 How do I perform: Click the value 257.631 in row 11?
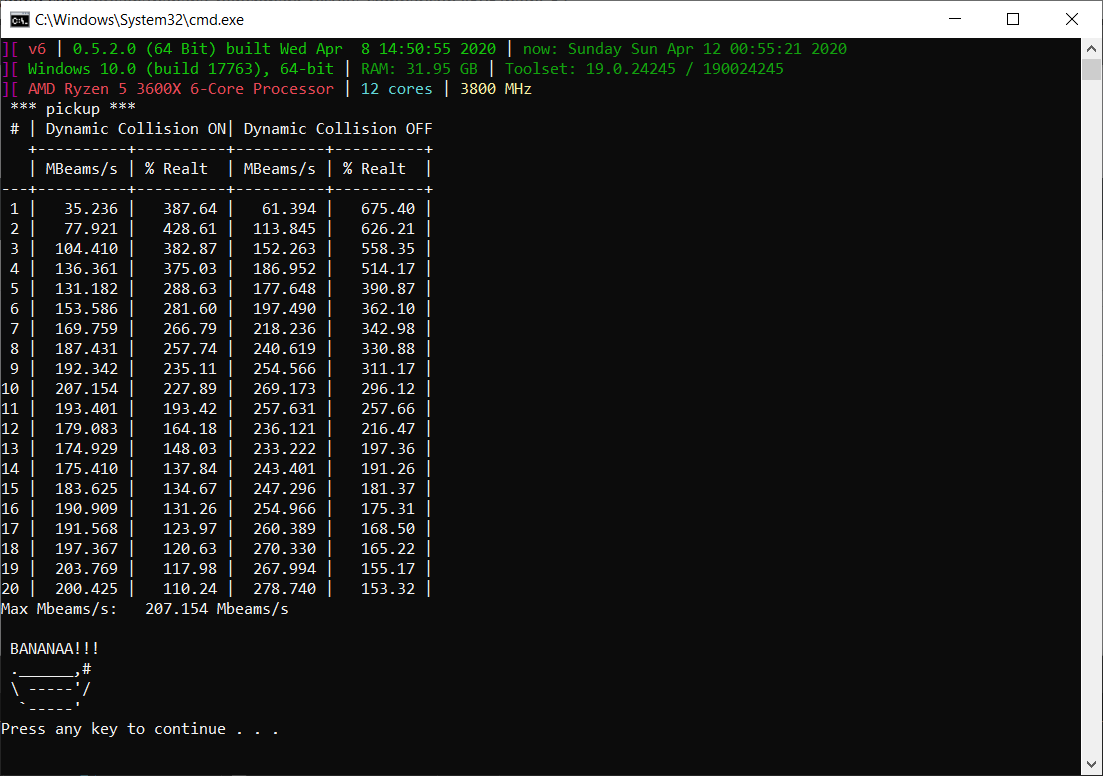click(x=284, y=409)
